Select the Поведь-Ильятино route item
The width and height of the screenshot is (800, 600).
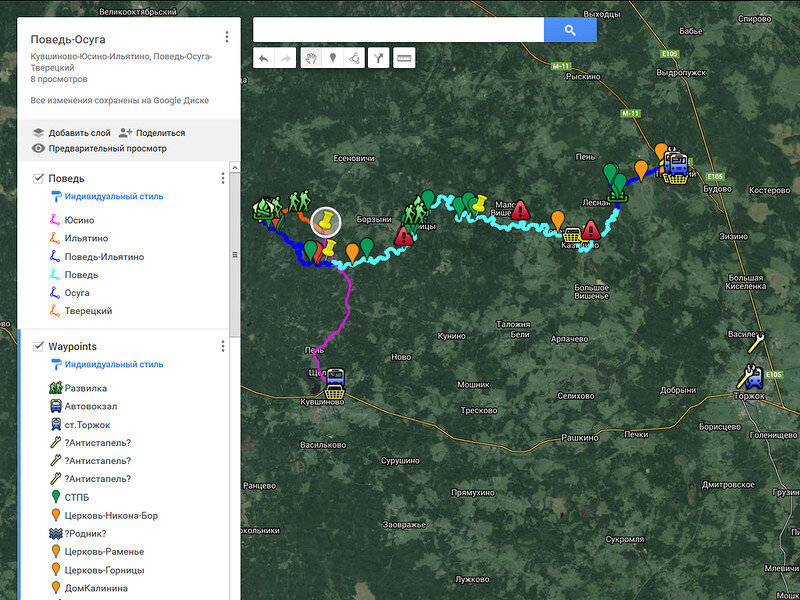(104, 257)
